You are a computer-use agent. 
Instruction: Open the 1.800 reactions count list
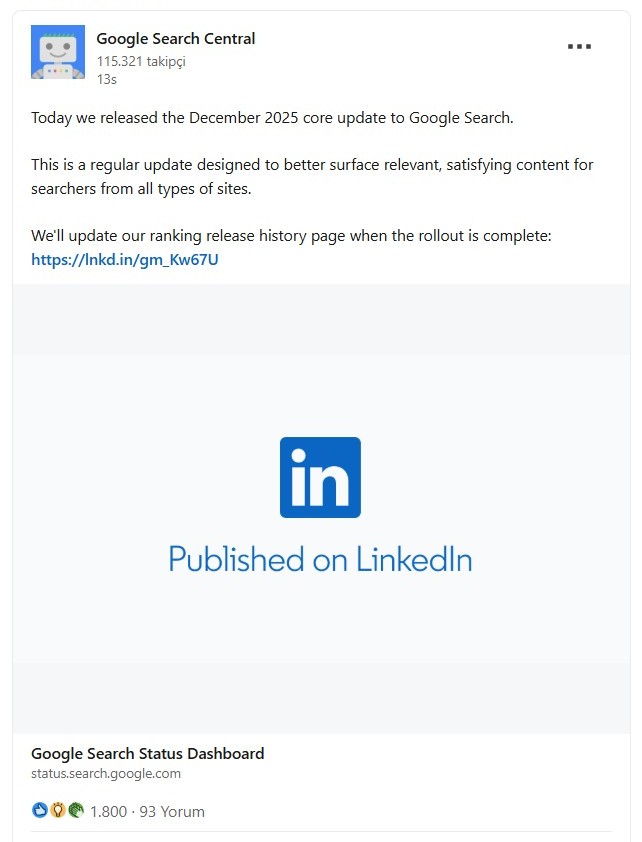(x=108, y=811)
